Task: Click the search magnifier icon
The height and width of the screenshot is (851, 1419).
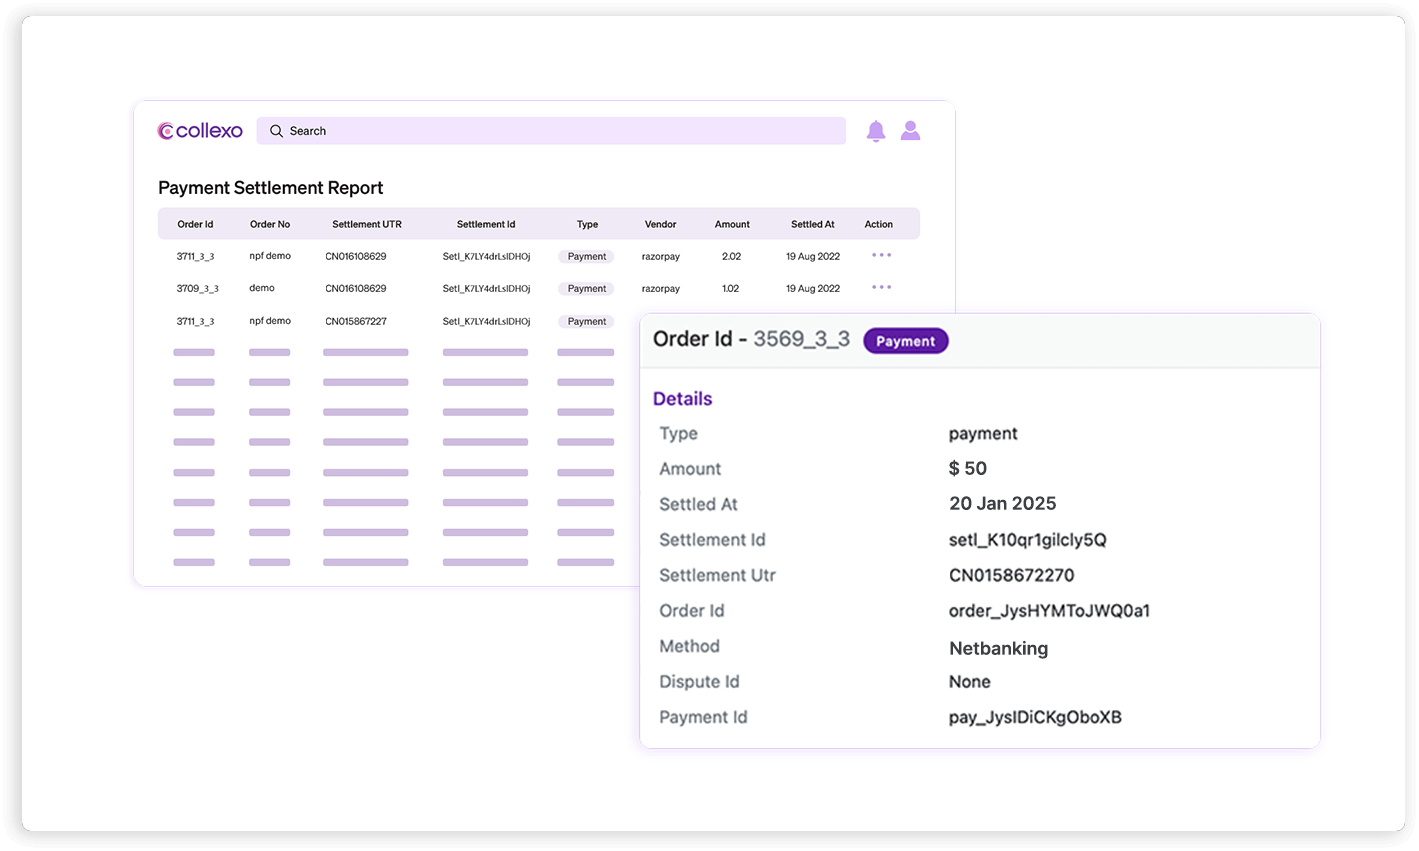Action: pos(277,131)
